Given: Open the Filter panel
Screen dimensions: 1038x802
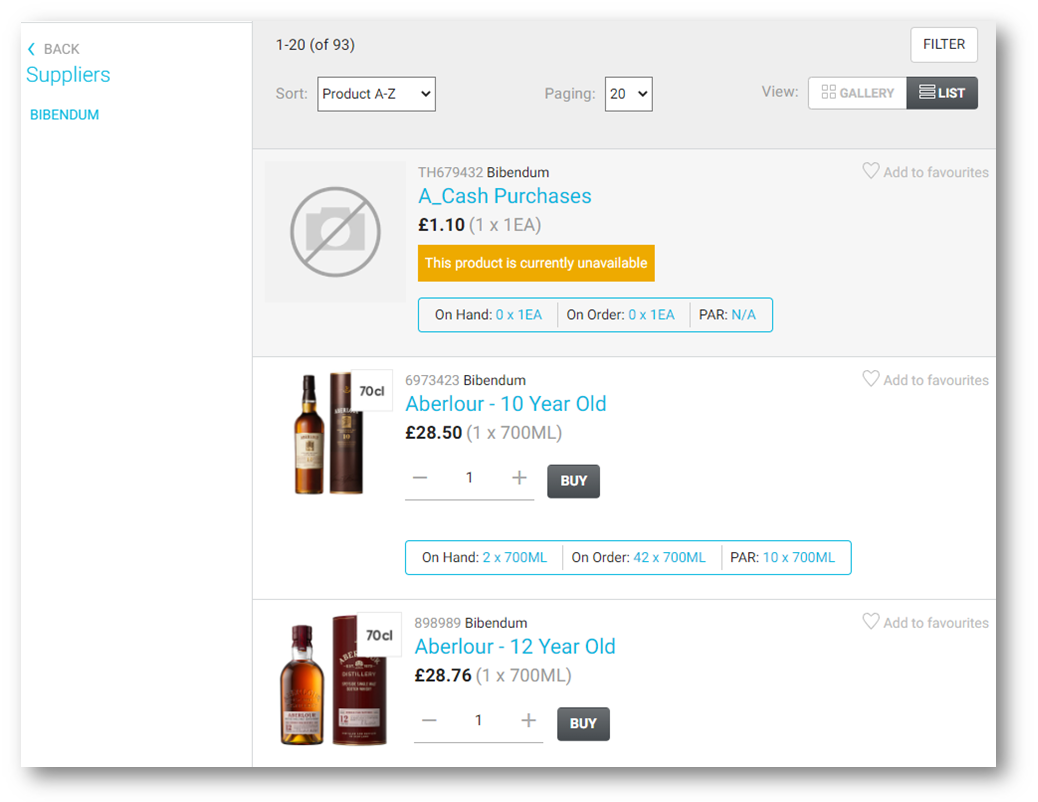Looking at the screenshot, I should click(x=944, y=44).
